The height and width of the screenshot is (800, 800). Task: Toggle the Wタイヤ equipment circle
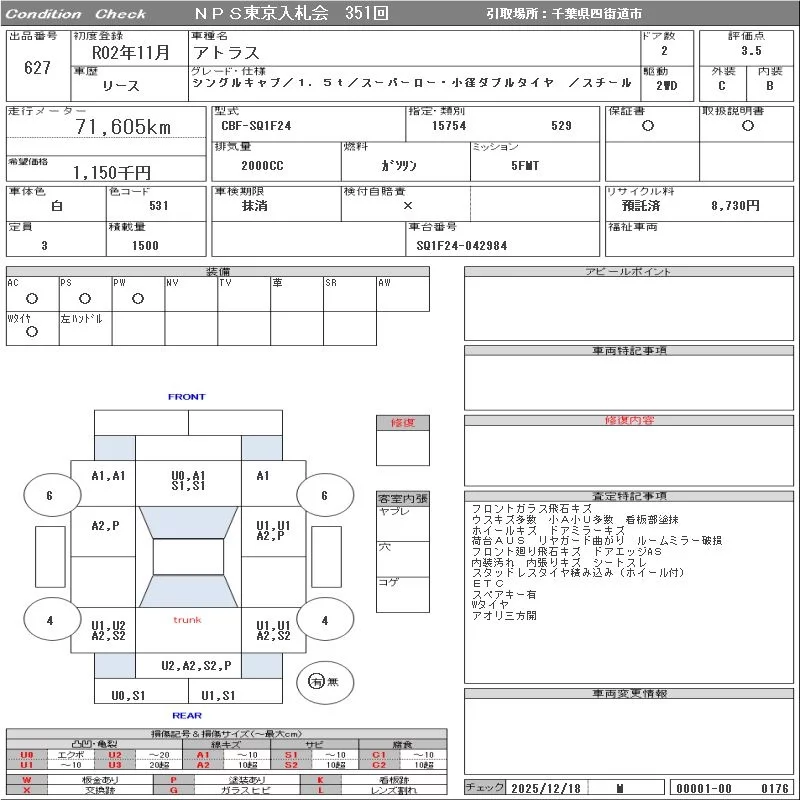point(32,332)
